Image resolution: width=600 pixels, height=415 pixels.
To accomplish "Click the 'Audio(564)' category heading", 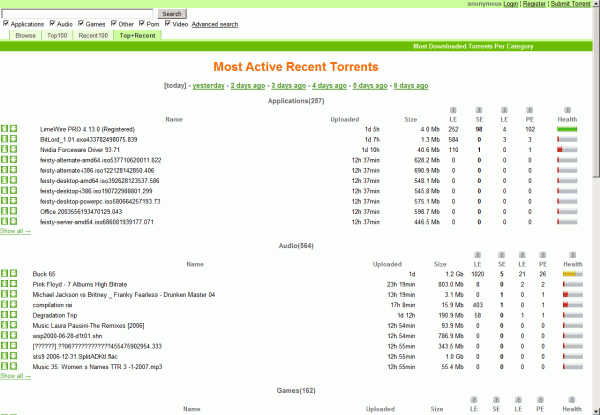I will coord(296,246).
